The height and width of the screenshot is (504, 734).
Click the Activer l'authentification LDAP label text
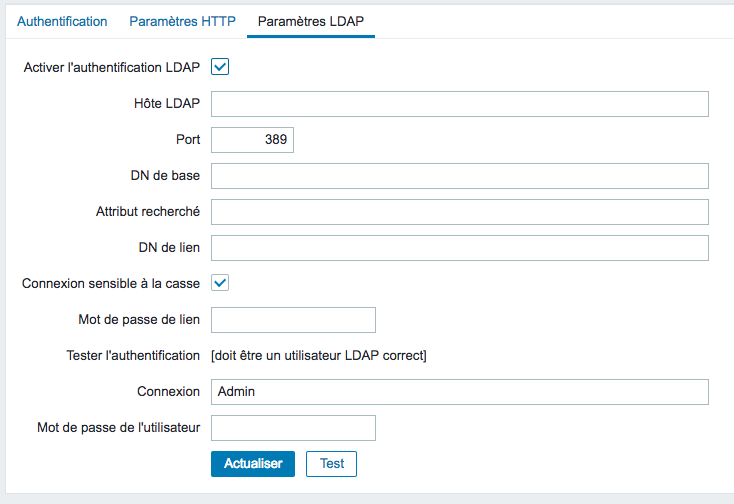coord(112,67)
